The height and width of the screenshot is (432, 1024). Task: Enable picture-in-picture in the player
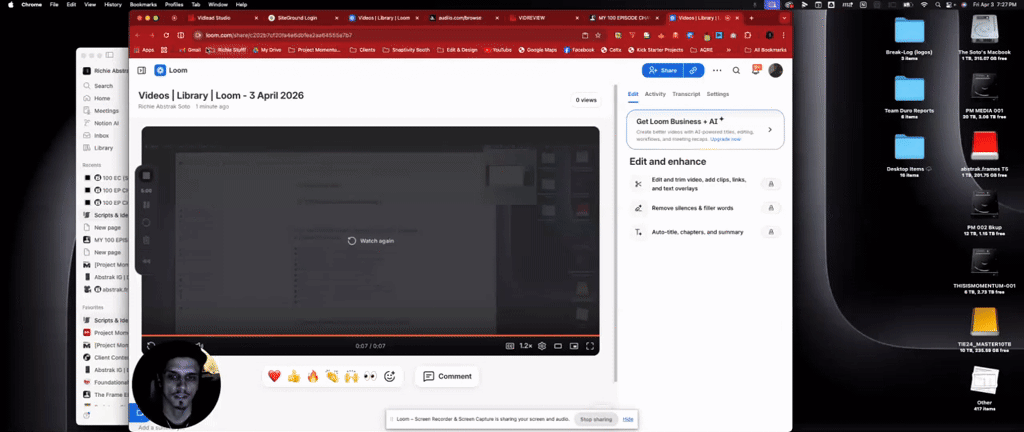pos(574,346)
